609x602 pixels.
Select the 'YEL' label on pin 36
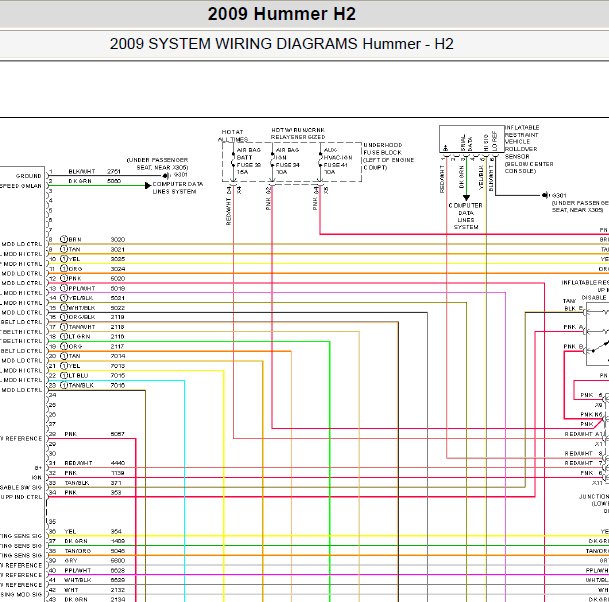coord(70,531)
